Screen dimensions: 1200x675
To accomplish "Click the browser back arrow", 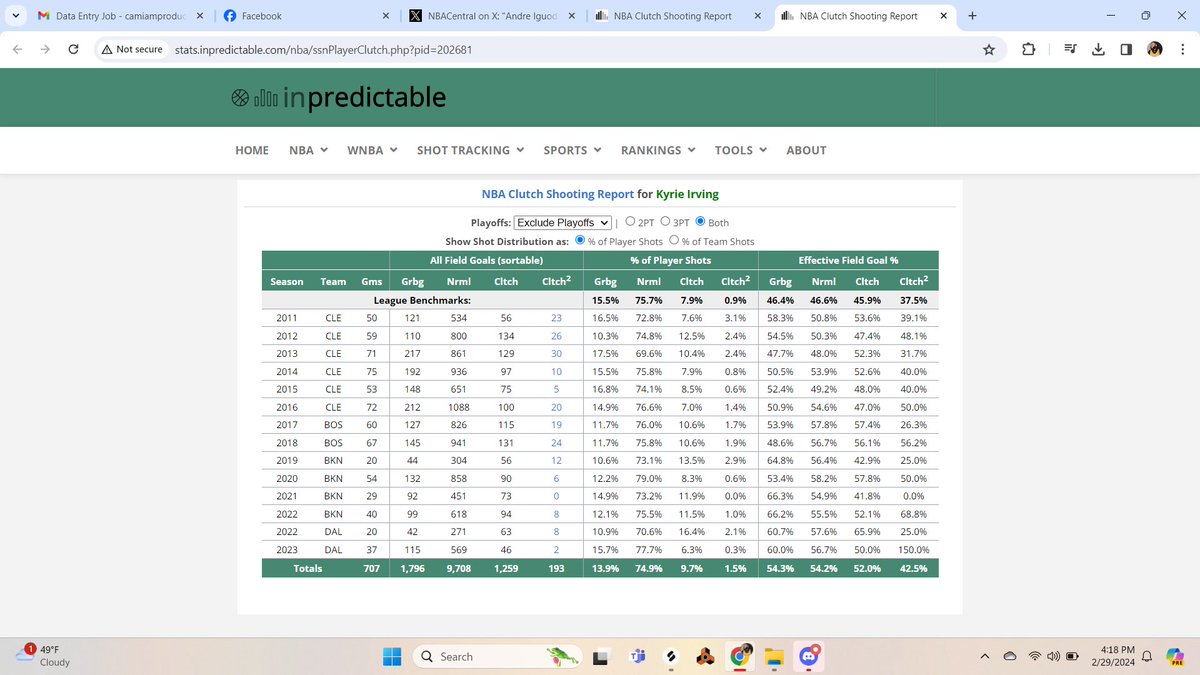I will coord(18,49).
